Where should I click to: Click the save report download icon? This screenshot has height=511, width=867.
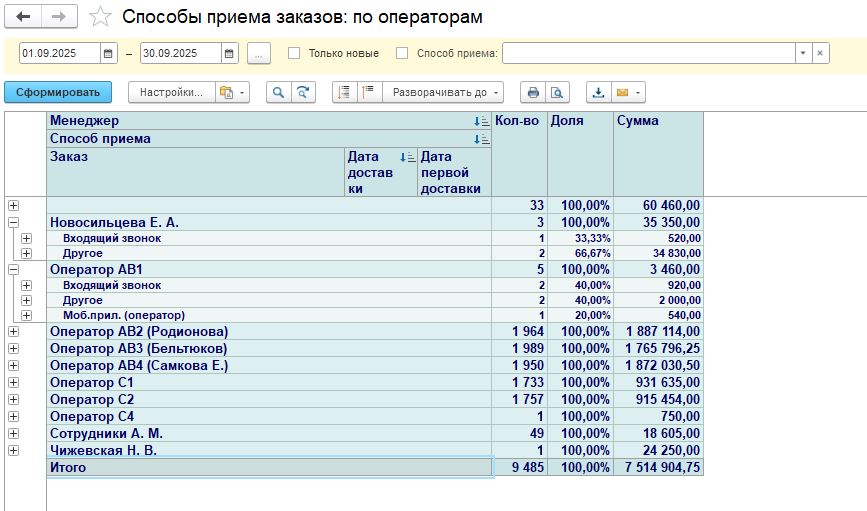(x=599, y=92)
